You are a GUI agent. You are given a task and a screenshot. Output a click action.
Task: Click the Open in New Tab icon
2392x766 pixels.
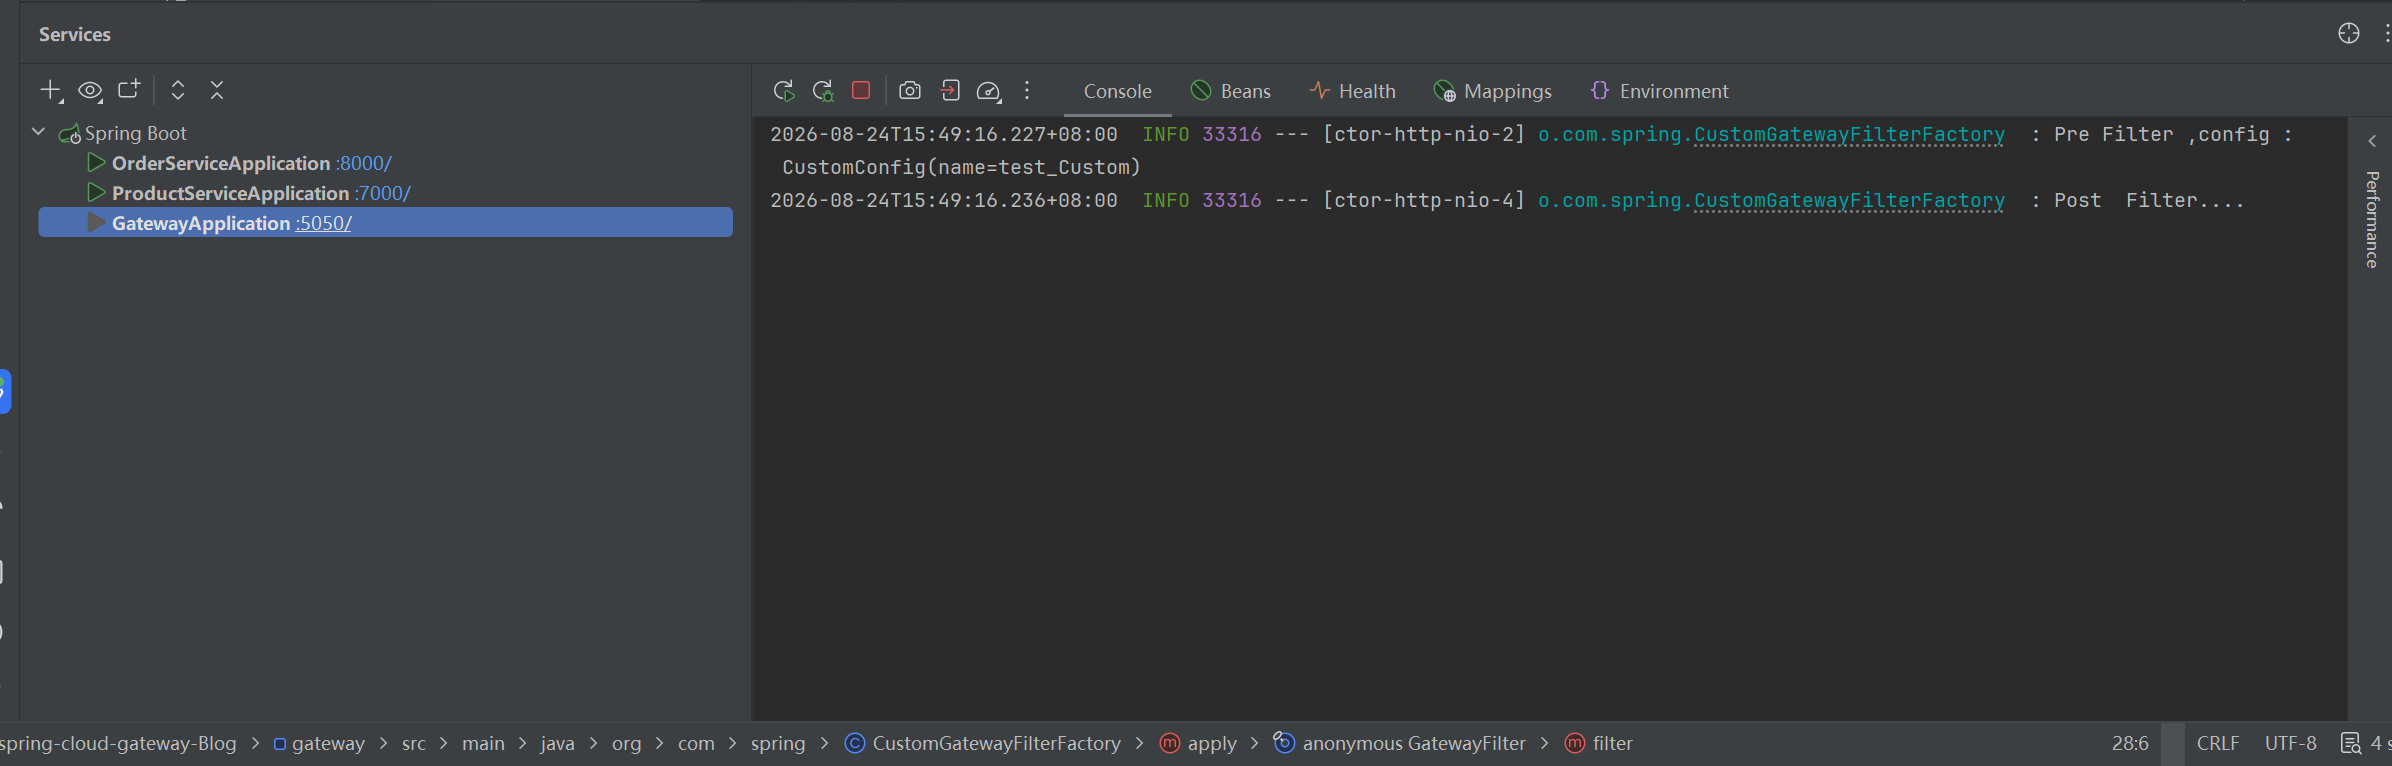point(129,90)
